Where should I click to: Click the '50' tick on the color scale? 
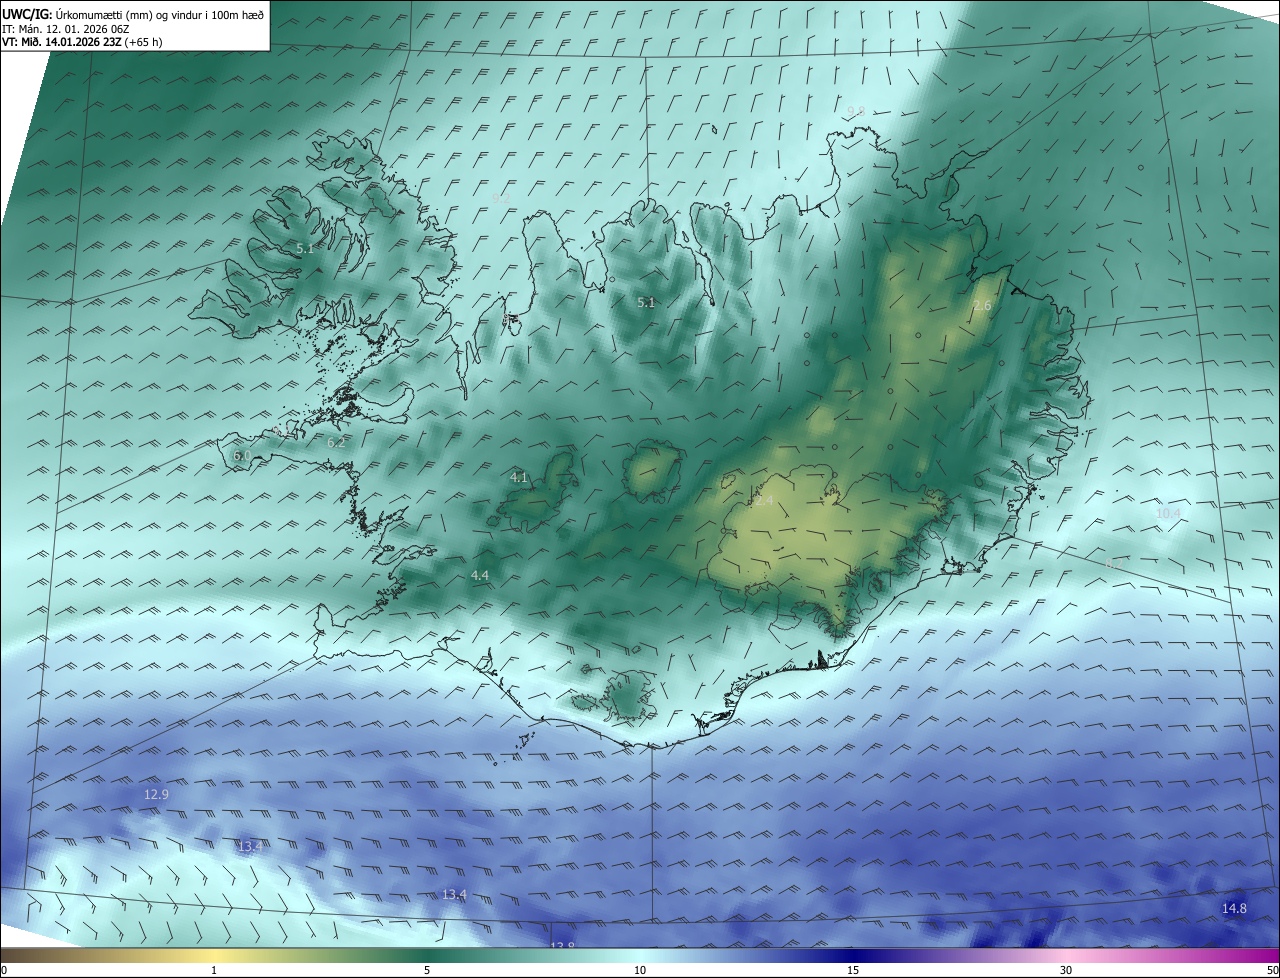tap(1272, 970)
